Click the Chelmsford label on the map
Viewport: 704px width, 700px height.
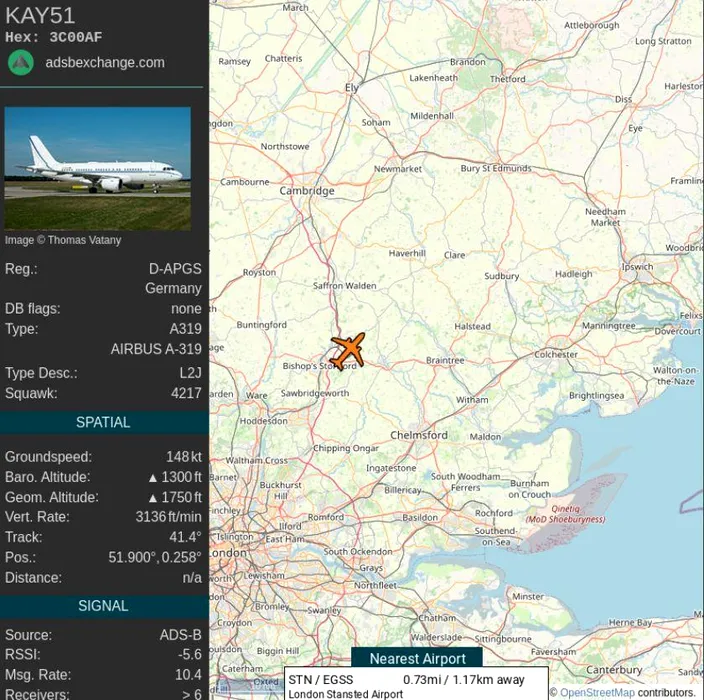coord(418,435)
